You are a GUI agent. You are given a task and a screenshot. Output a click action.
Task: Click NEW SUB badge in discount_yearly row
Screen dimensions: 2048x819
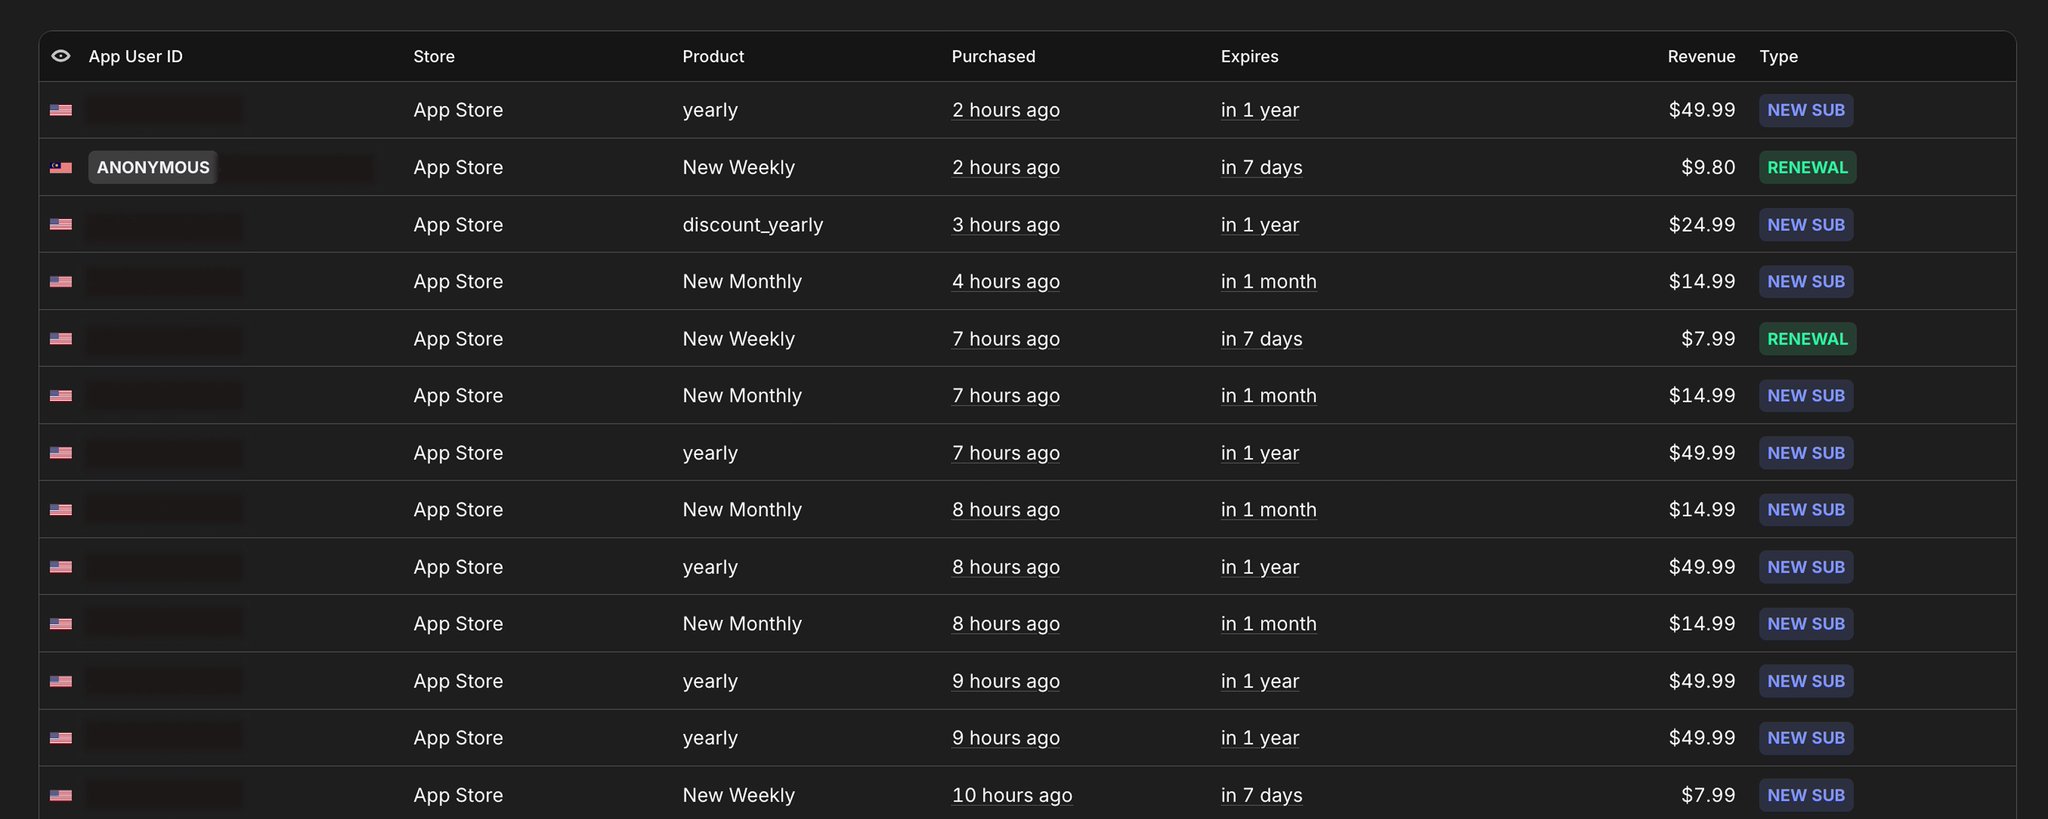(x=1806, y=225)
